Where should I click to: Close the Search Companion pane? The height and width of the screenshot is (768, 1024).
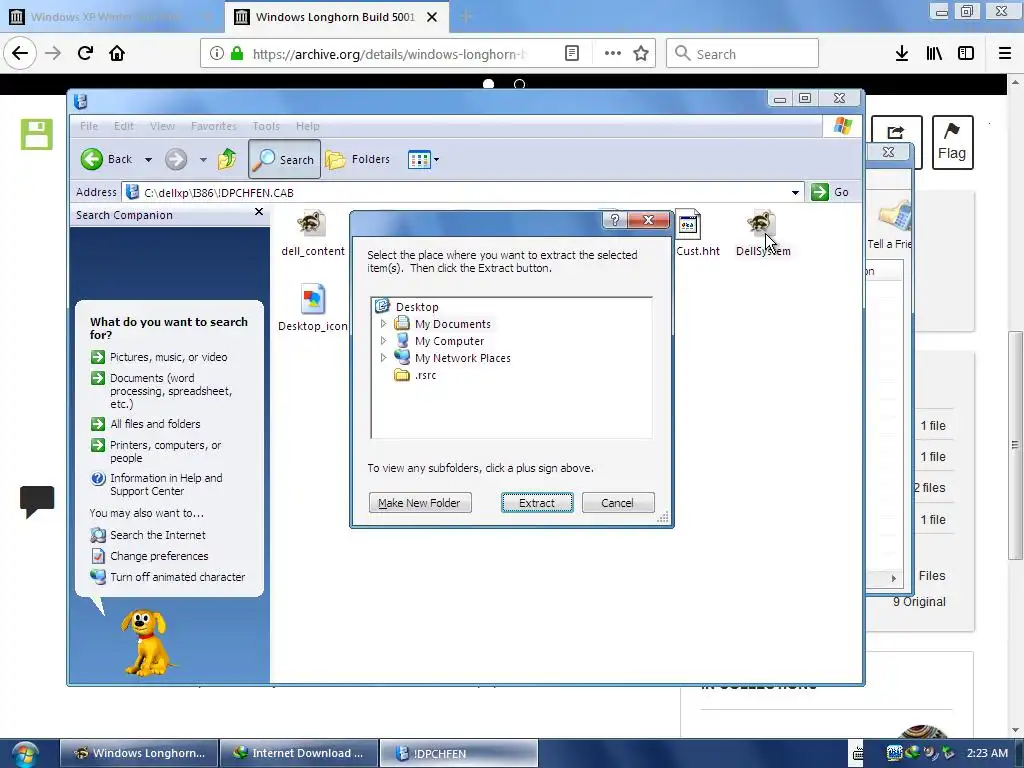click(259, 212)
